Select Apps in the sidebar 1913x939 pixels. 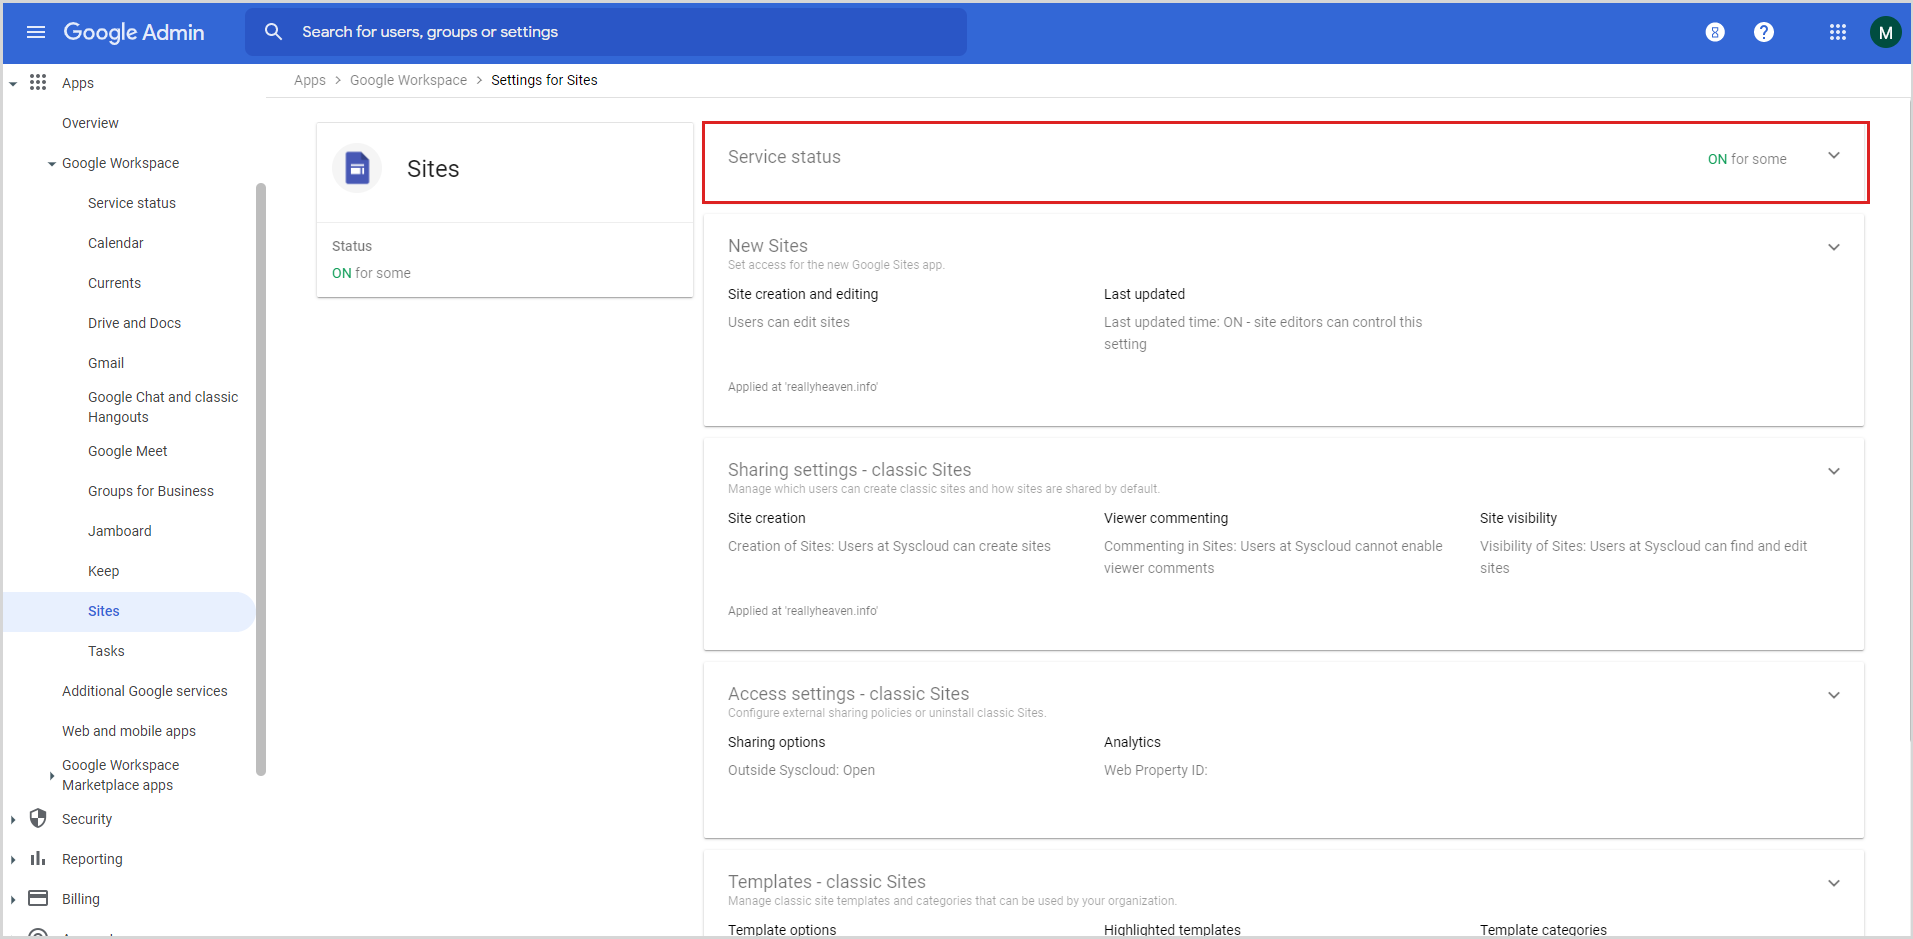tap(78, 83)
